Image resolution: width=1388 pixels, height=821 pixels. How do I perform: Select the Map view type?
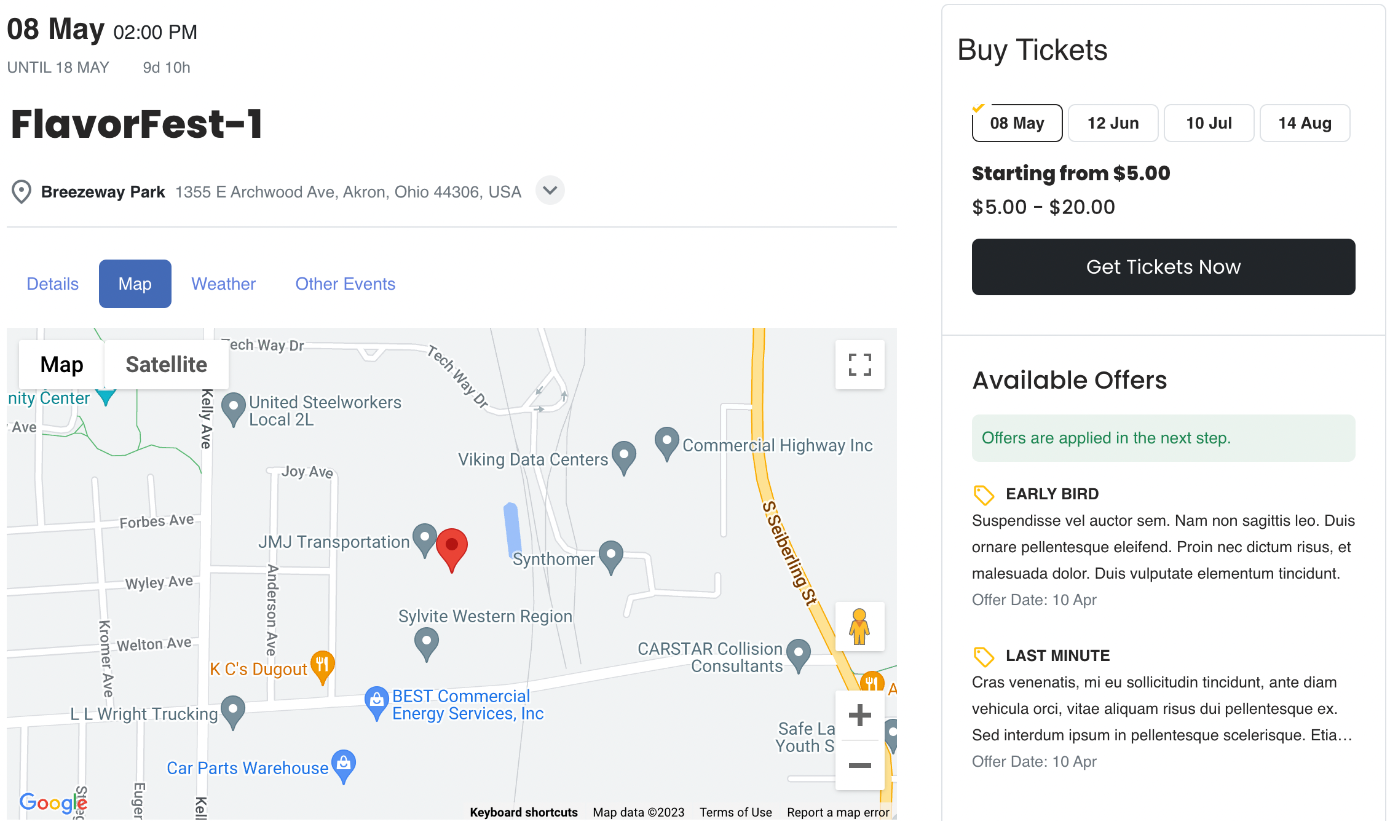tap(62, 365)
